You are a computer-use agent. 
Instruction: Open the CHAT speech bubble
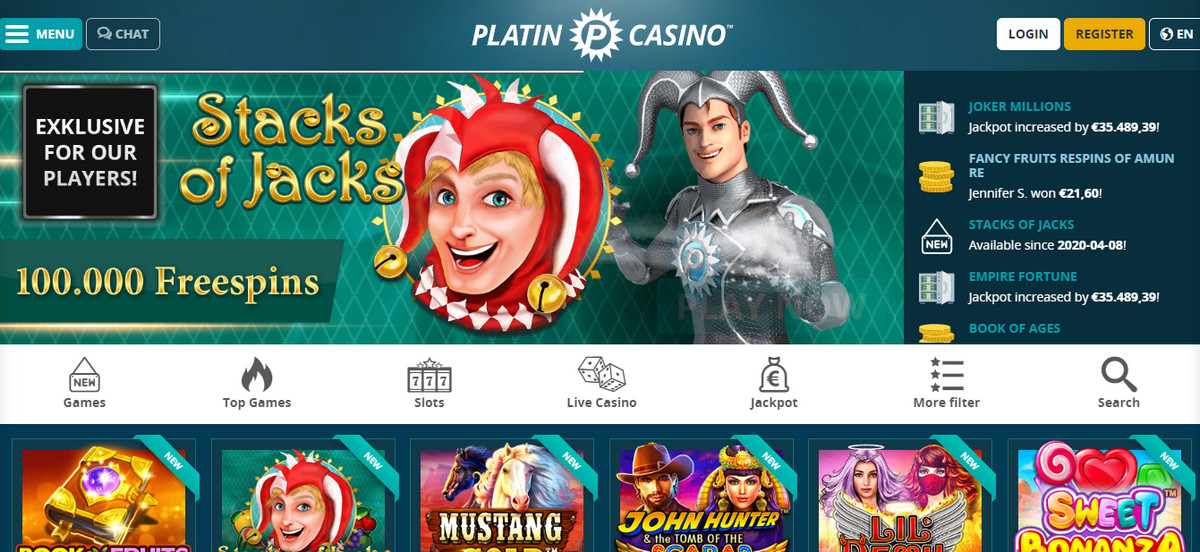[x=123, y=34]
